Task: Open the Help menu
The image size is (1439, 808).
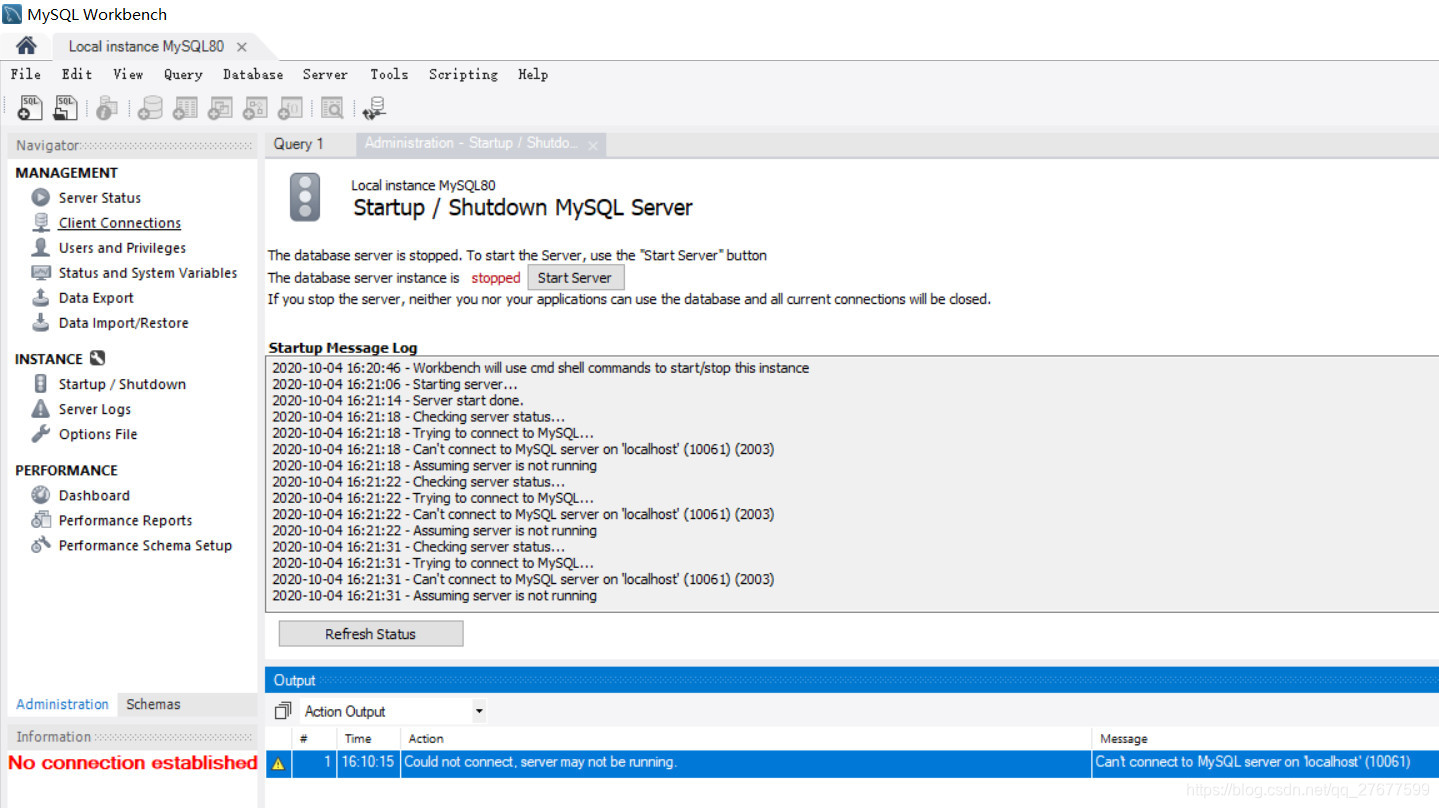Action: click(533, 74)
